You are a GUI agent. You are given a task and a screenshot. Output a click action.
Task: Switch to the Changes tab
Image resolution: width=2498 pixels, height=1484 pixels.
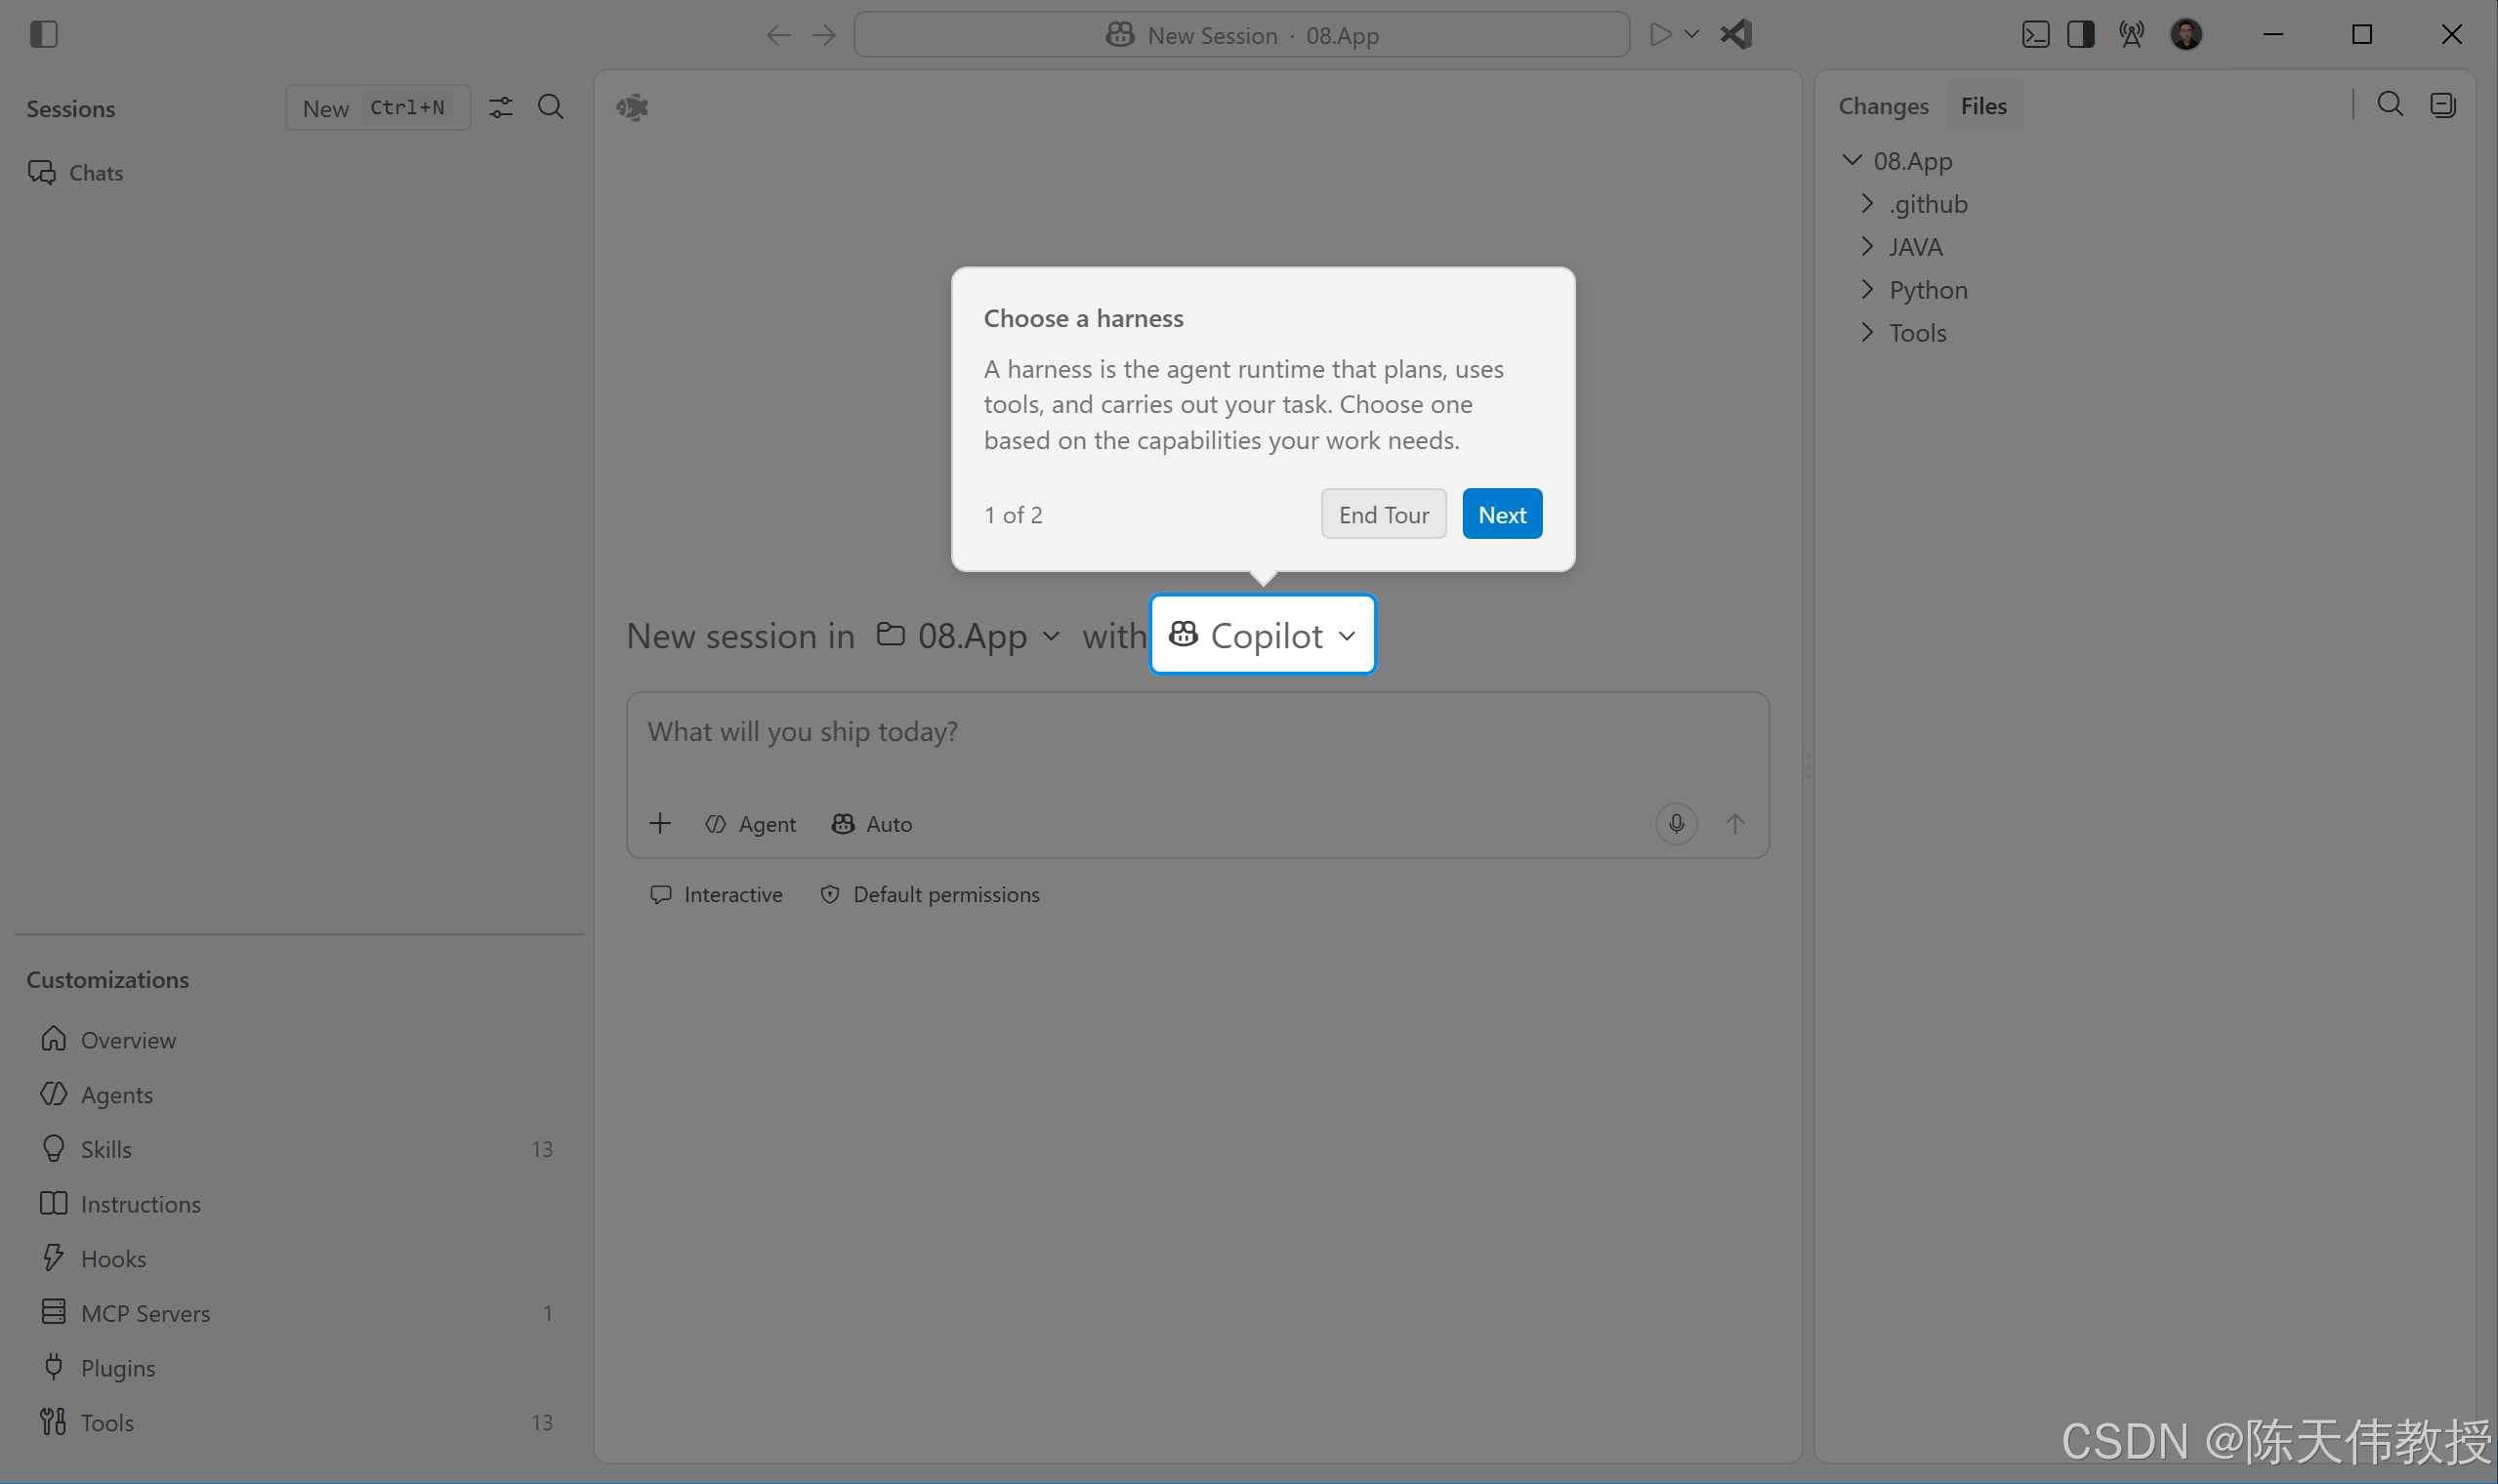[1883, 106]
